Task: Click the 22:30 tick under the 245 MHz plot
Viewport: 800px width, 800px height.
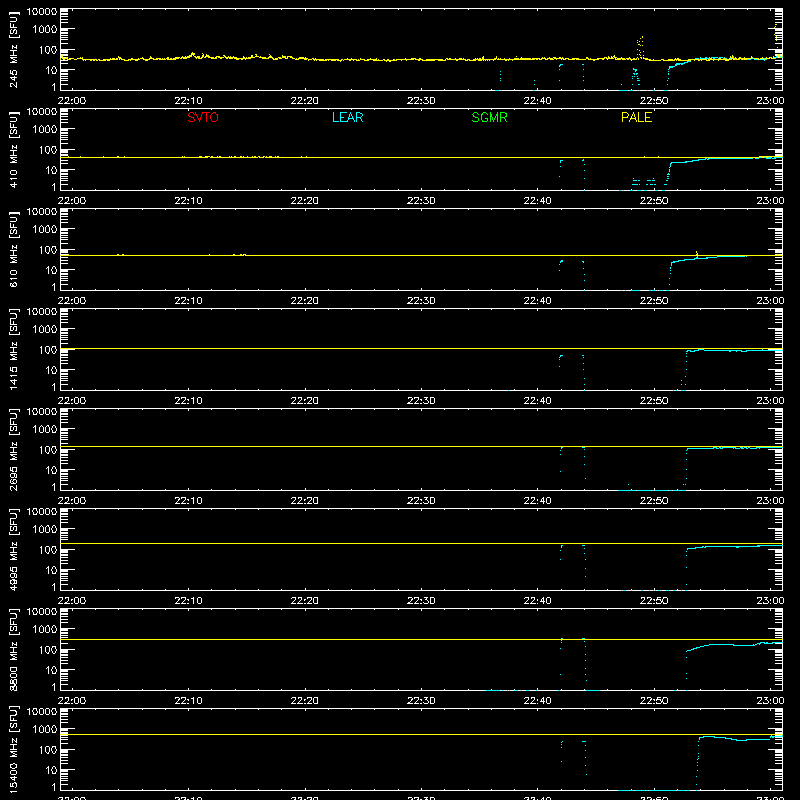Action: (x=421, y=101)
